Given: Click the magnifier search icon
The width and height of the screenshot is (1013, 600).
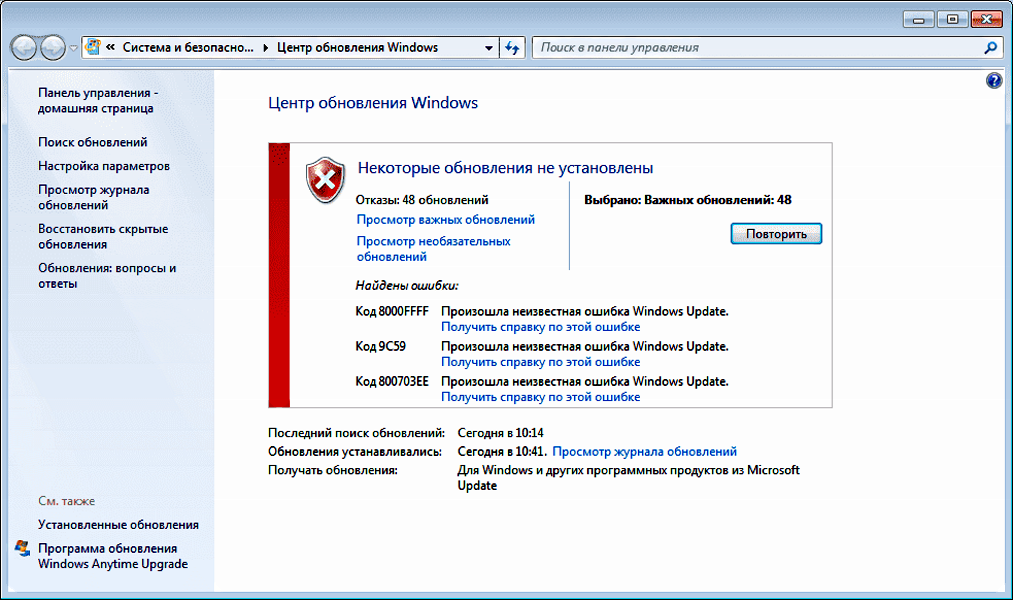Looking at the screenshot, I should tap(990, 48).
